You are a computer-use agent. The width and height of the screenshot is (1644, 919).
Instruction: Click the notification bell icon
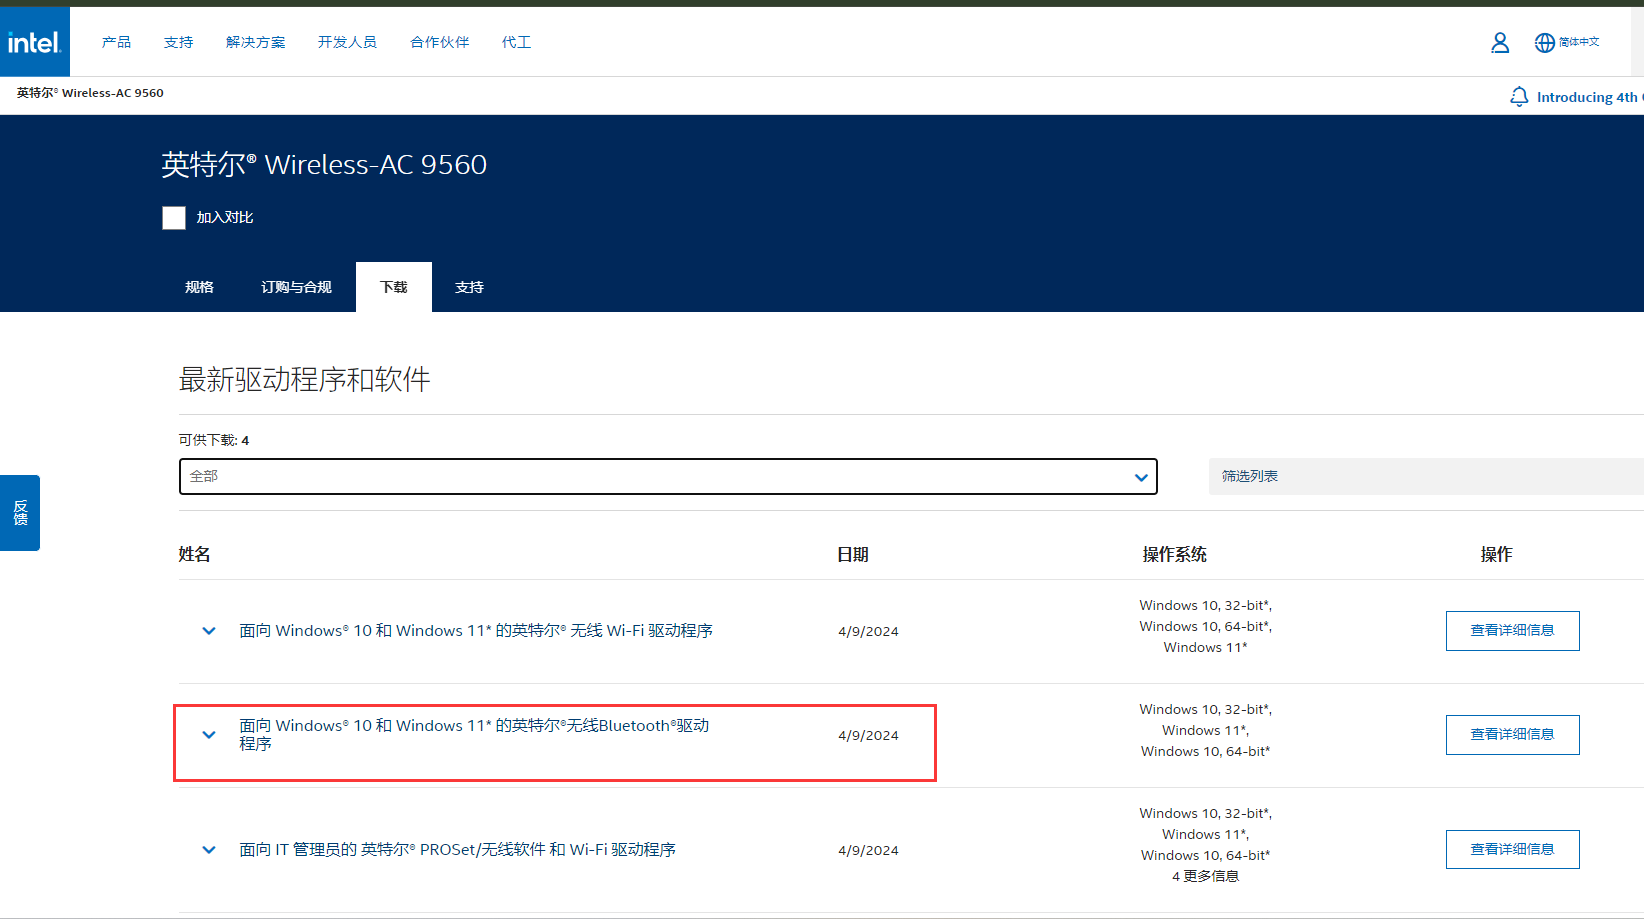pyautogui.click(x=1519, y=97)
